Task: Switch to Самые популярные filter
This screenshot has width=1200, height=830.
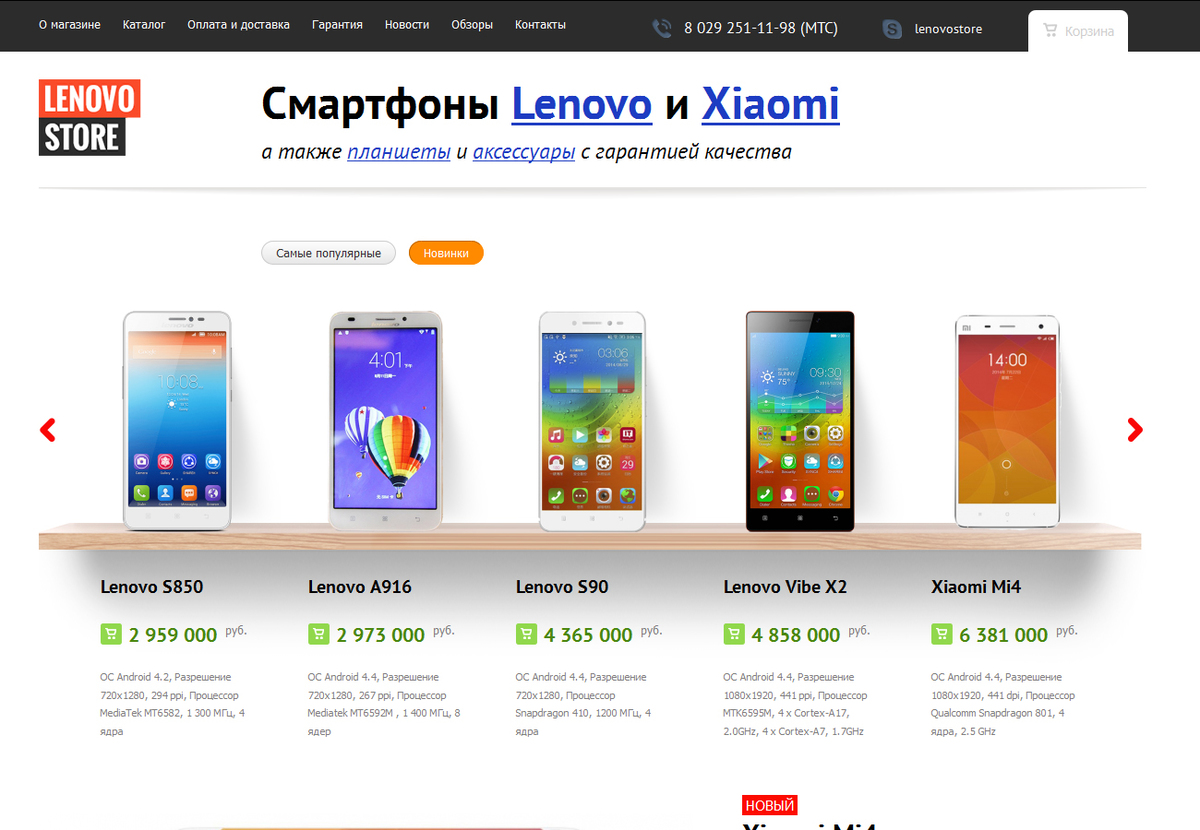Action: point(328,253)
